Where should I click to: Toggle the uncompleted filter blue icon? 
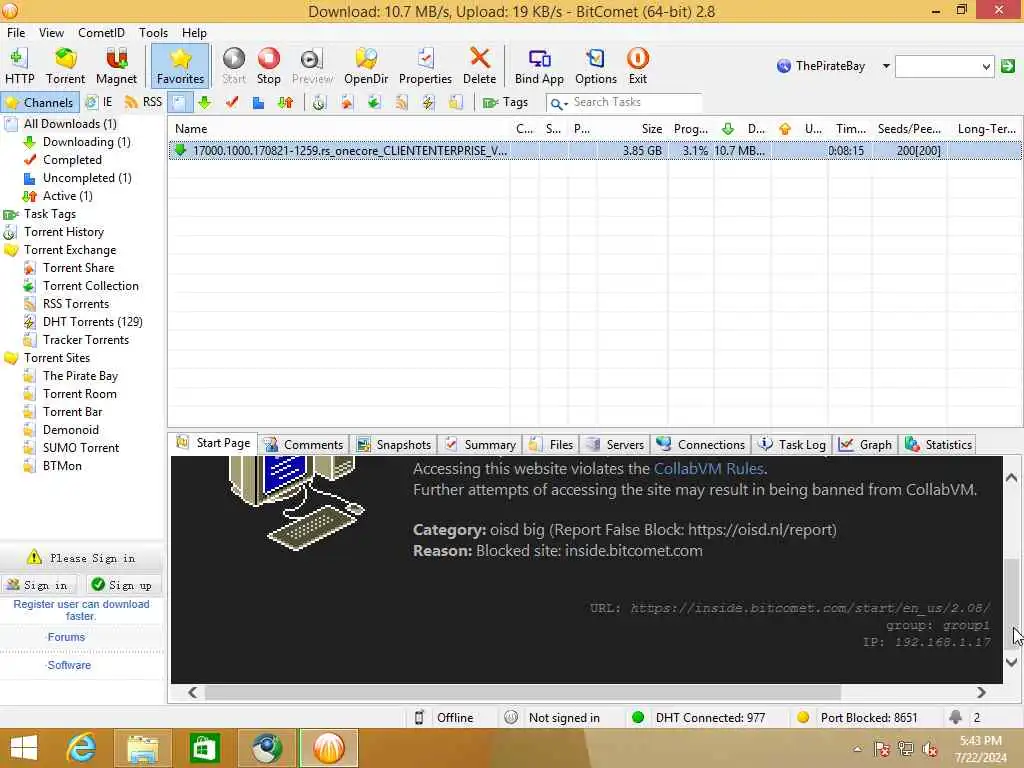[x=259, y=102]
